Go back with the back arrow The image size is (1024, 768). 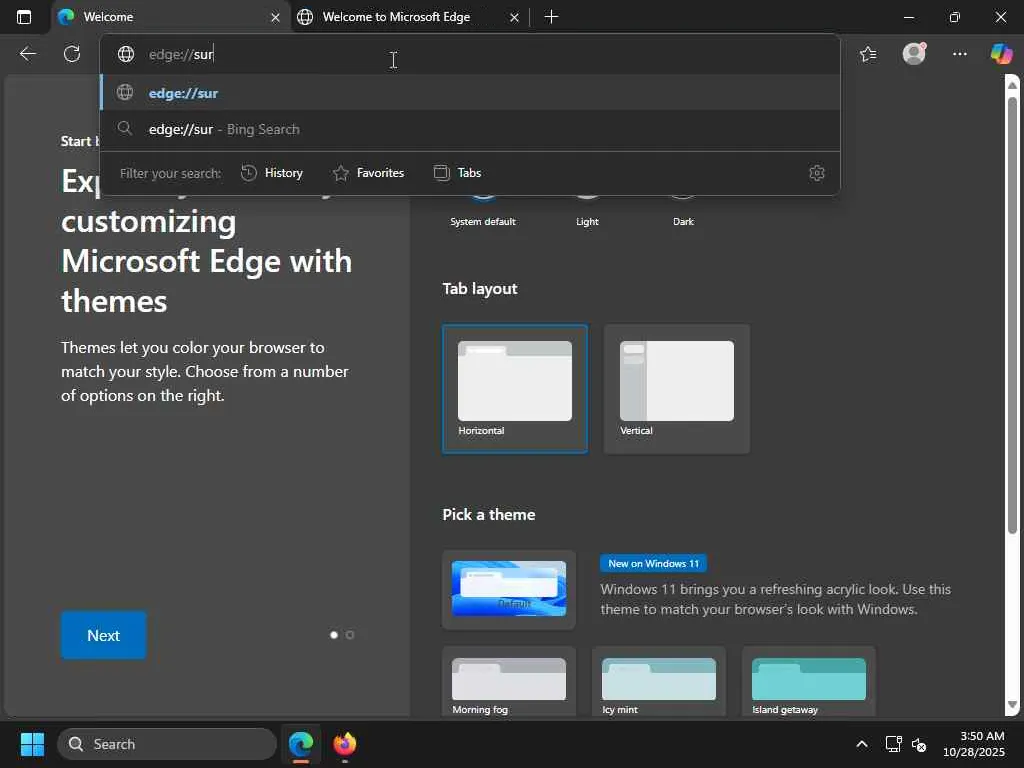pos(27,54)
